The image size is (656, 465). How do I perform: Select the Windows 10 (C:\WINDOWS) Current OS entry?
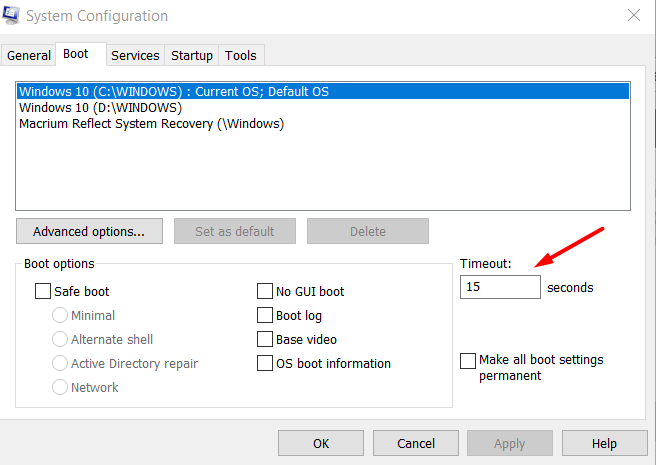[323, 91]
